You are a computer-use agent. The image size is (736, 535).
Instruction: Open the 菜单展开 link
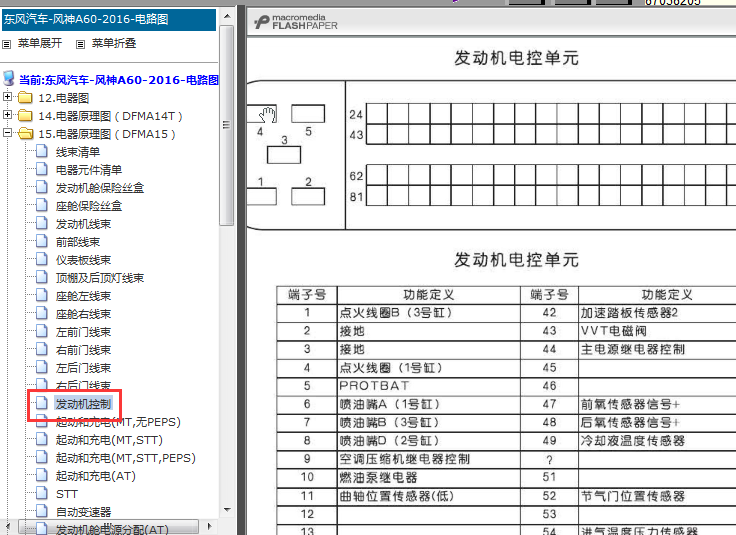(x=40, y=43)
